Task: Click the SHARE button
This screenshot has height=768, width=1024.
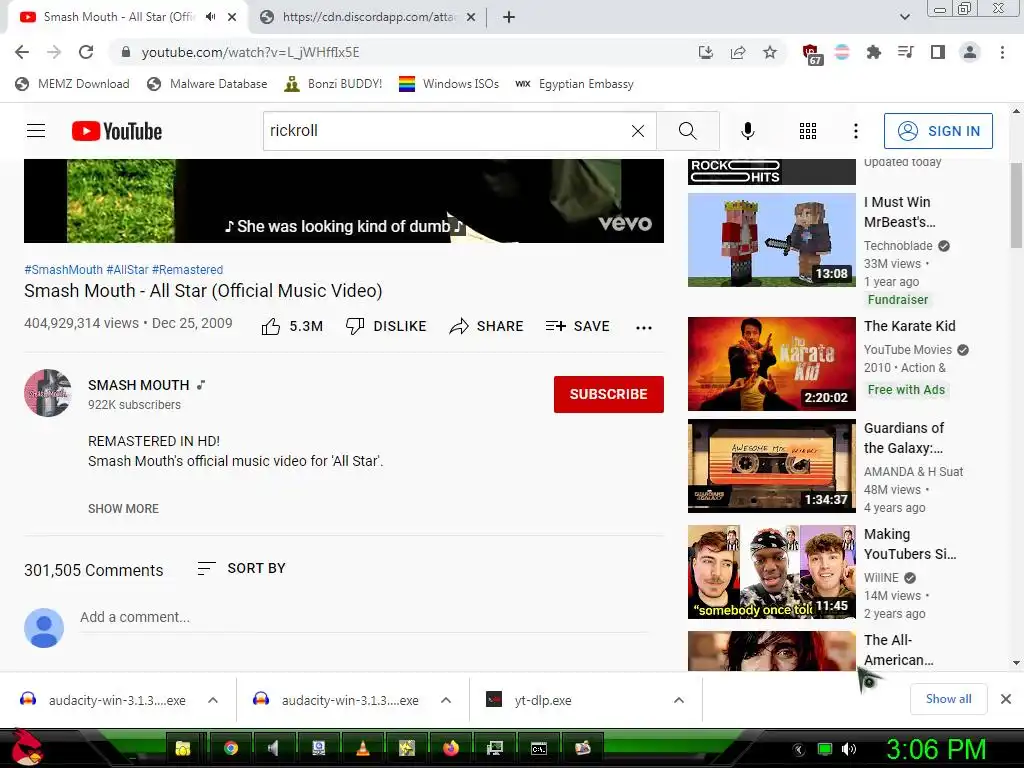Action: (487, 326)
